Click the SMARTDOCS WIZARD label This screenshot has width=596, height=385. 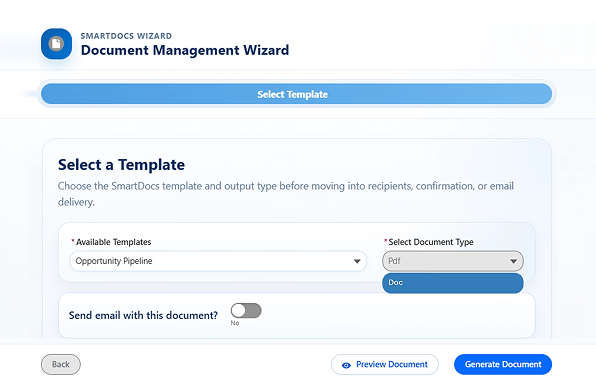pyautogui.click(x=126, y=36)
